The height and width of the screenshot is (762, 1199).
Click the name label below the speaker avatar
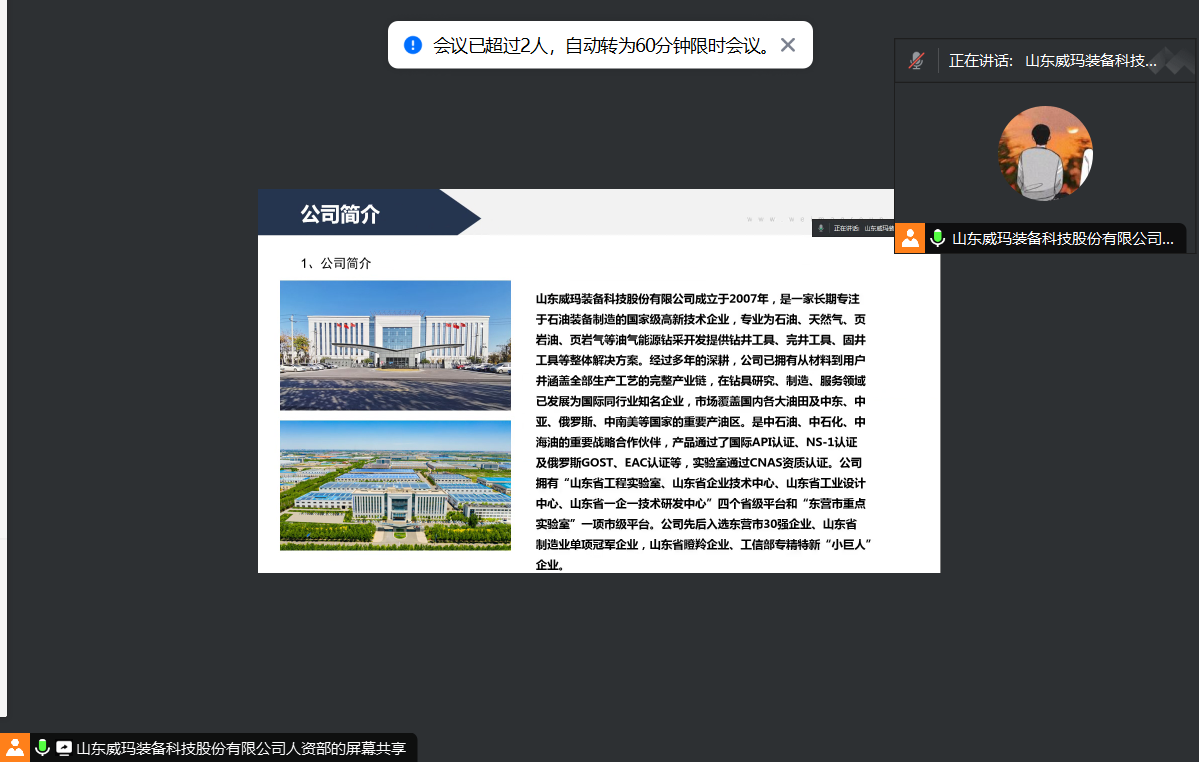click(x=1062, y=238)
